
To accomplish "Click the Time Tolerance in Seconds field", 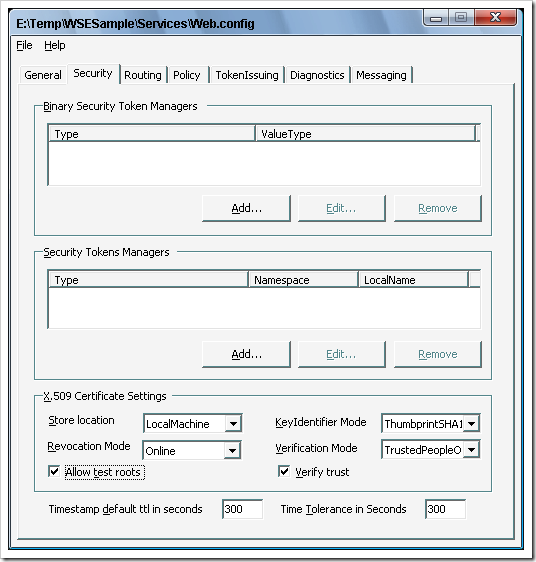I will (x=446, y=509).
